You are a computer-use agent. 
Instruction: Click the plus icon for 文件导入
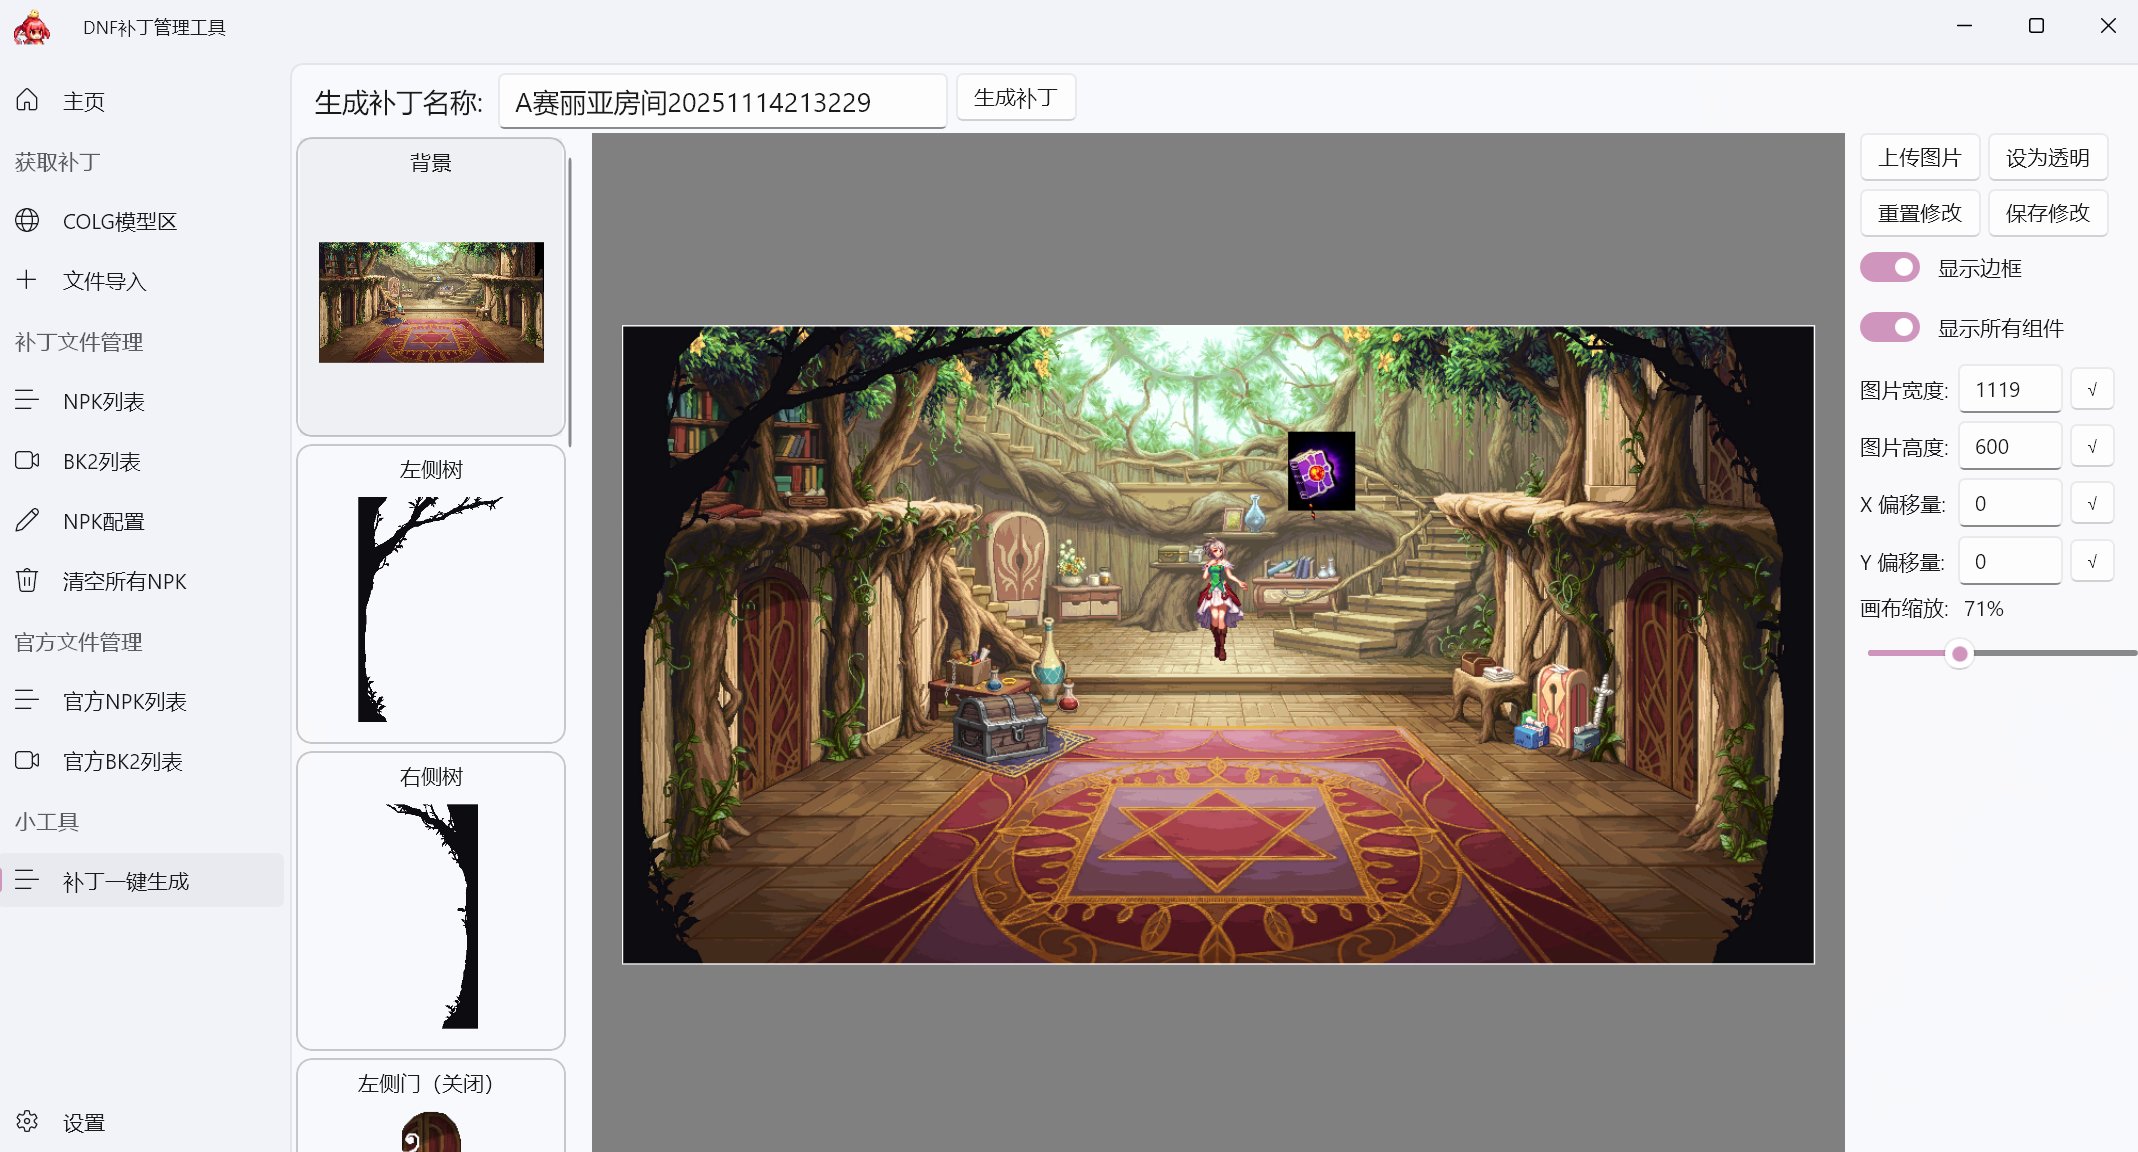(27, 280)
